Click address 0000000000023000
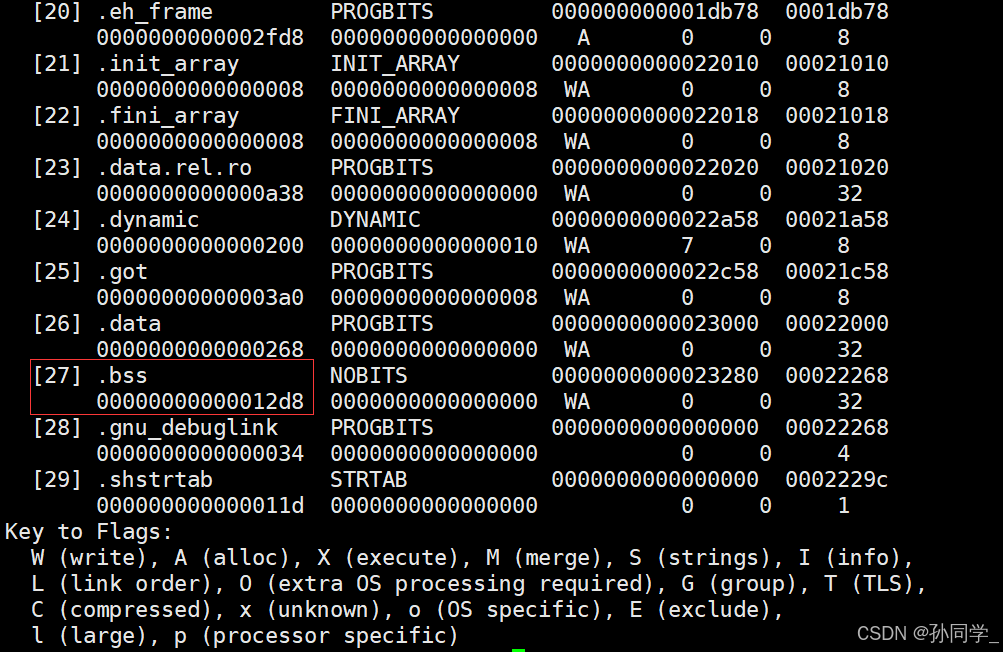This screenshot has height=652, width=1003. (655, 324)
